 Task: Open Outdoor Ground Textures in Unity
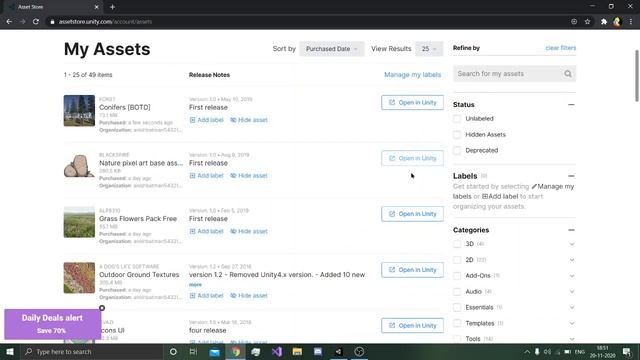(x=412, y=270)
